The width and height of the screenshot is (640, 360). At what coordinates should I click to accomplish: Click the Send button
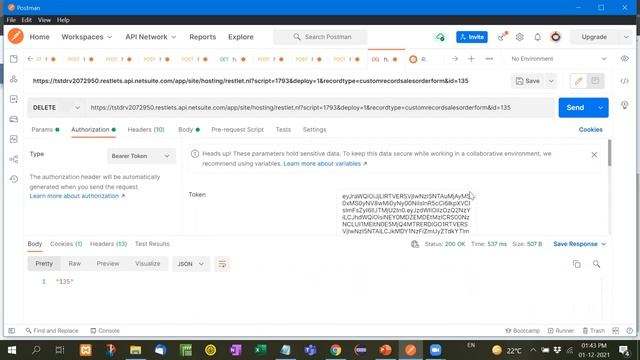(576, 108)
